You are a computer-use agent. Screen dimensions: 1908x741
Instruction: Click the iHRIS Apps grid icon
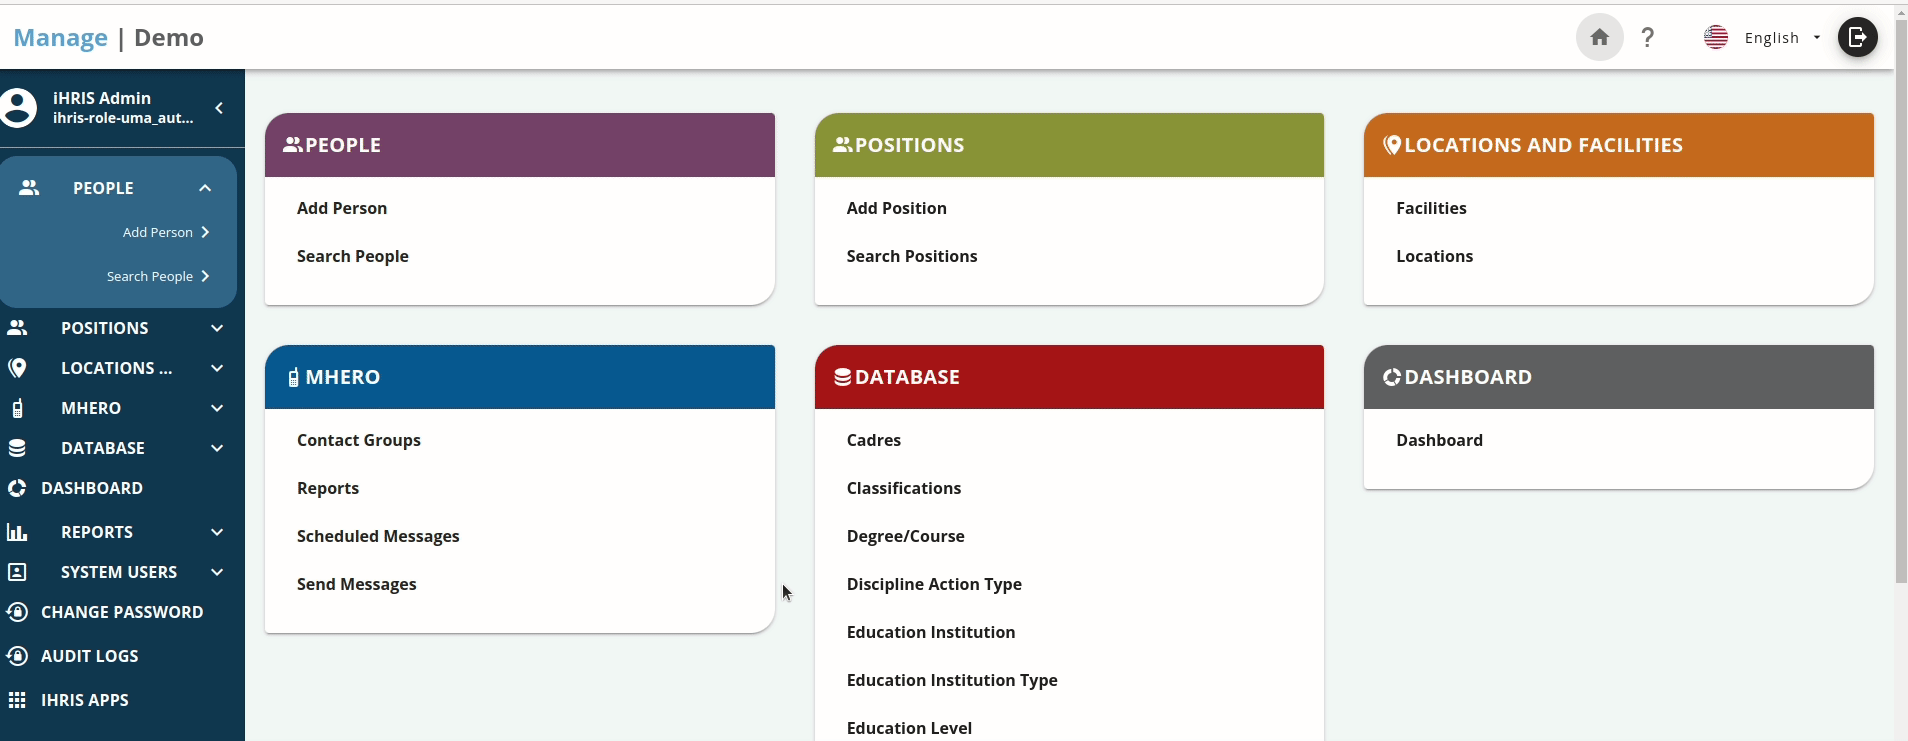[17, 700]
